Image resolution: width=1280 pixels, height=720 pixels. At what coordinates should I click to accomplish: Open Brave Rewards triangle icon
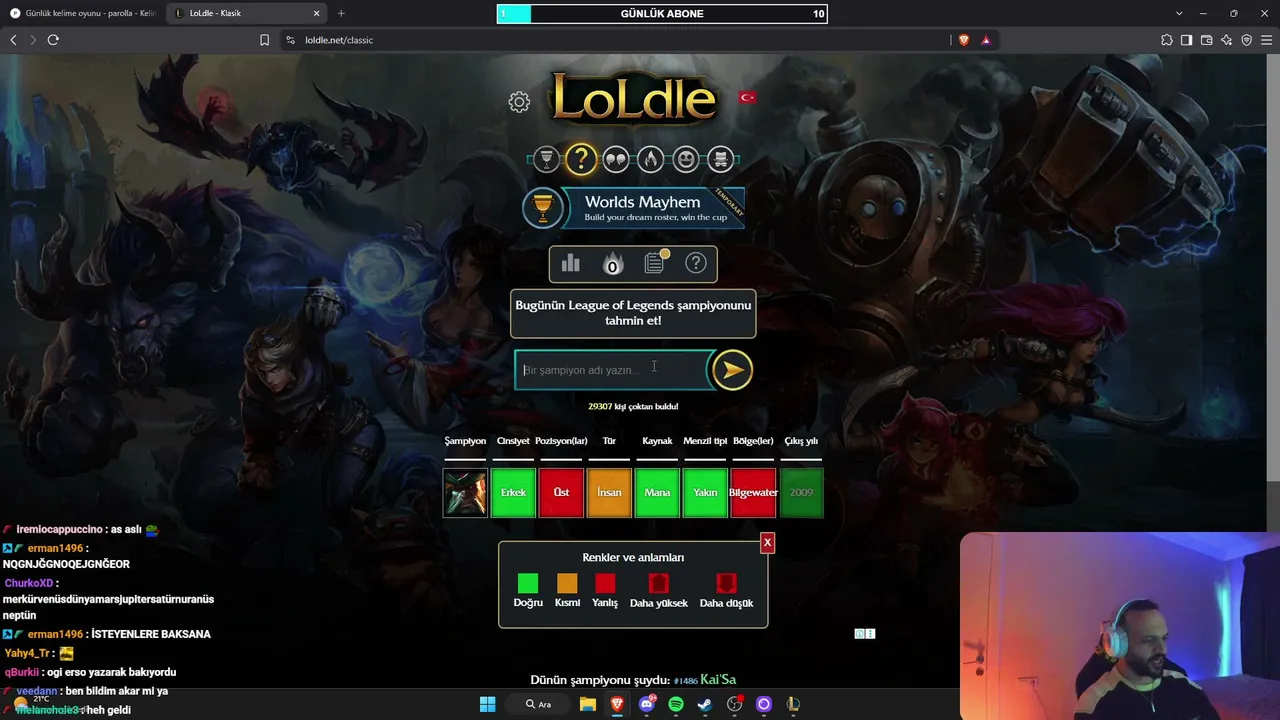(986, 40)
